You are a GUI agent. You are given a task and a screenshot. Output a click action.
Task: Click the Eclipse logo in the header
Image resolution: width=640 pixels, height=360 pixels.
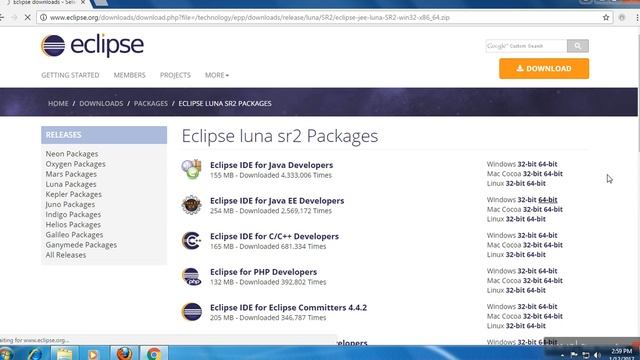pos(92,45)
